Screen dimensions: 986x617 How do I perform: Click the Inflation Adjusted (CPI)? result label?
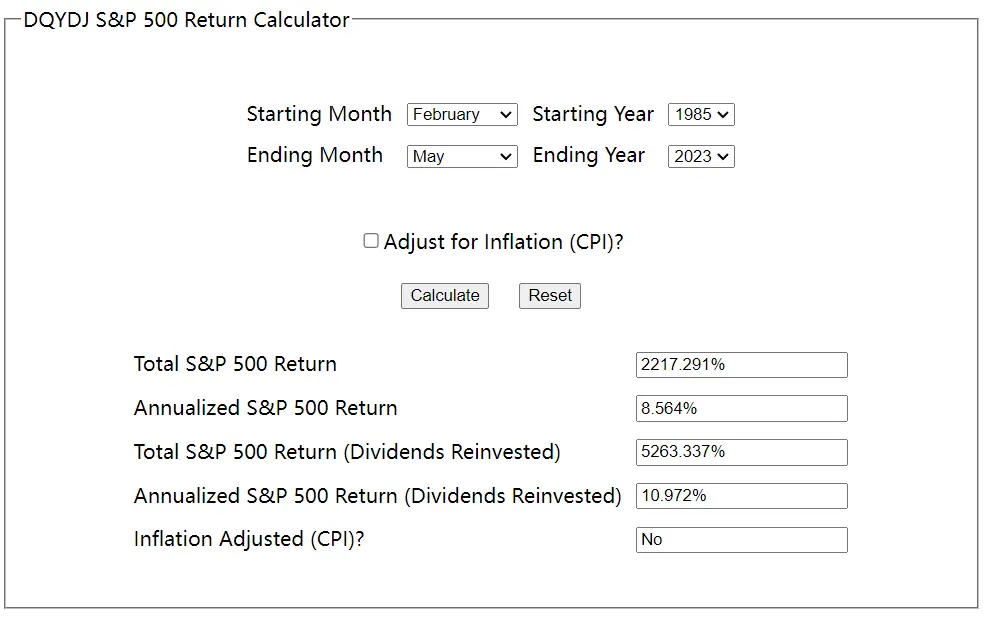click(249, 540)
